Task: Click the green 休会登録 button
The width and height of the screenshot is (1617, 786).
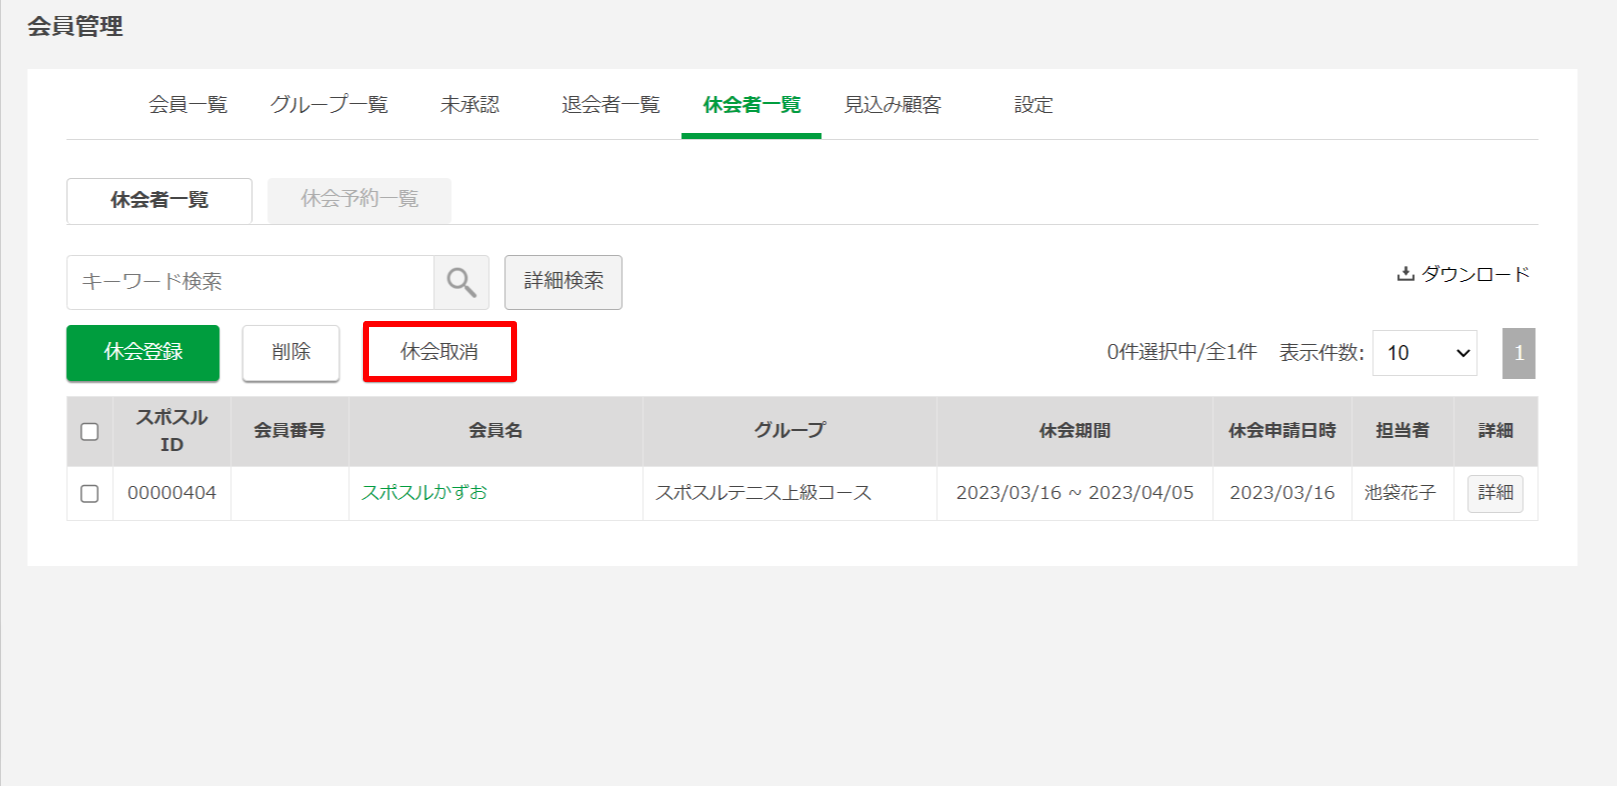Action: point(143,352)
